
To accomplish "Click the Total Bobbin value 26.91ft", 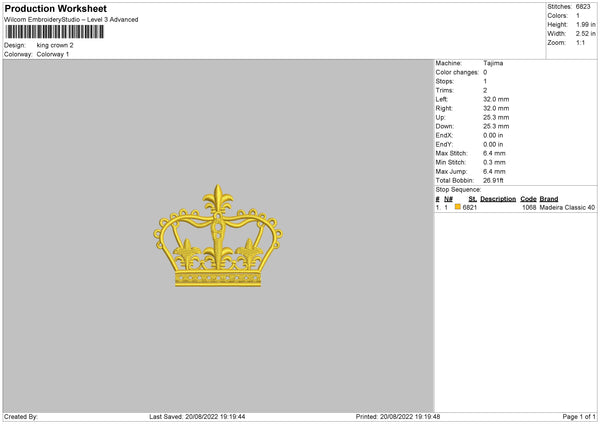I will (493, 180).
